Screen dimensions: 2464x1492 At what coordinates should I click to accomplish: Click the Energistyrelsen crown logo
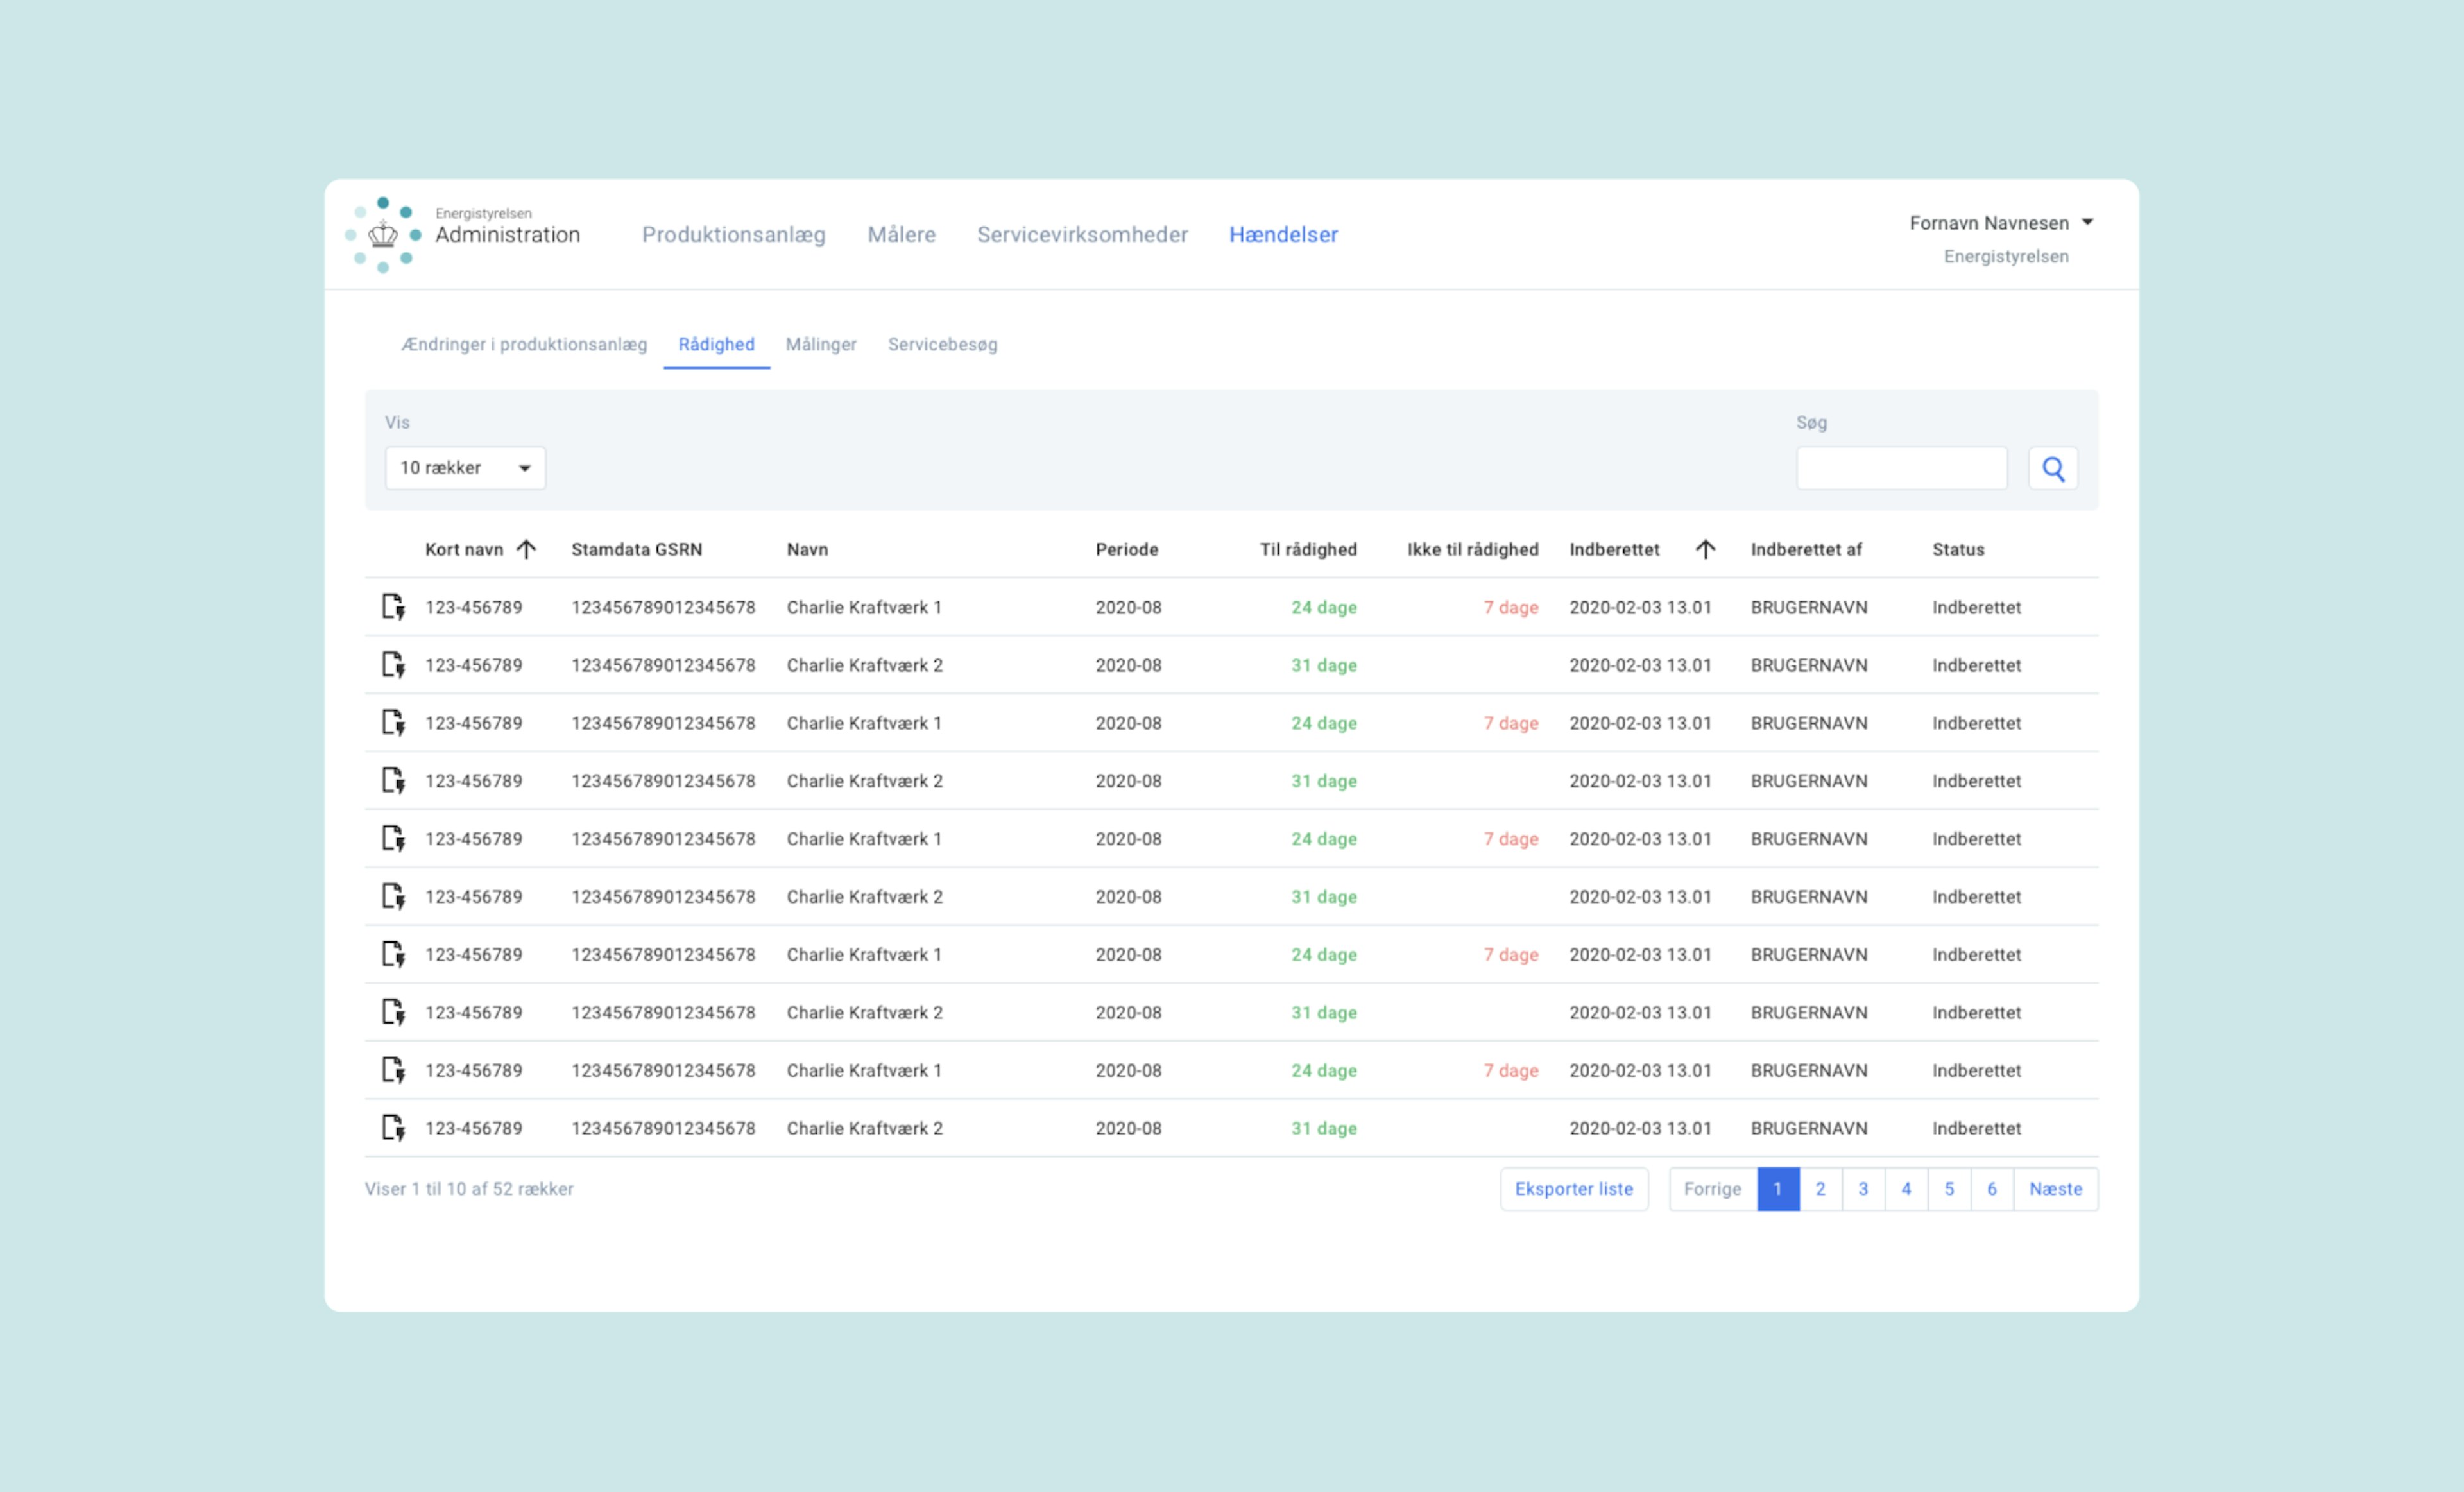pyautogui.click(x=383, y=235)
